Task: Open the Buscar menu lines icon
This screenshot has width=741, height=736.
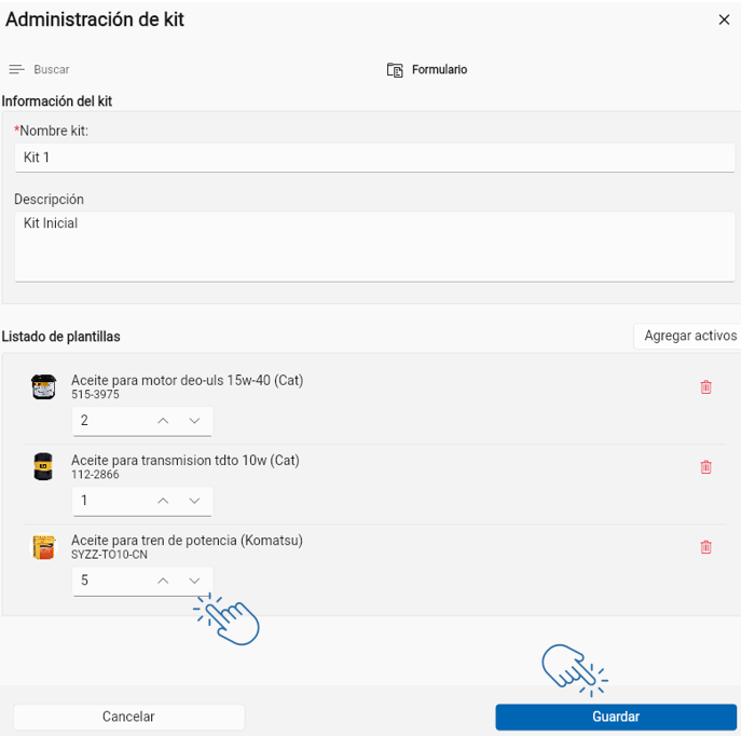Action: pos(17,69)
